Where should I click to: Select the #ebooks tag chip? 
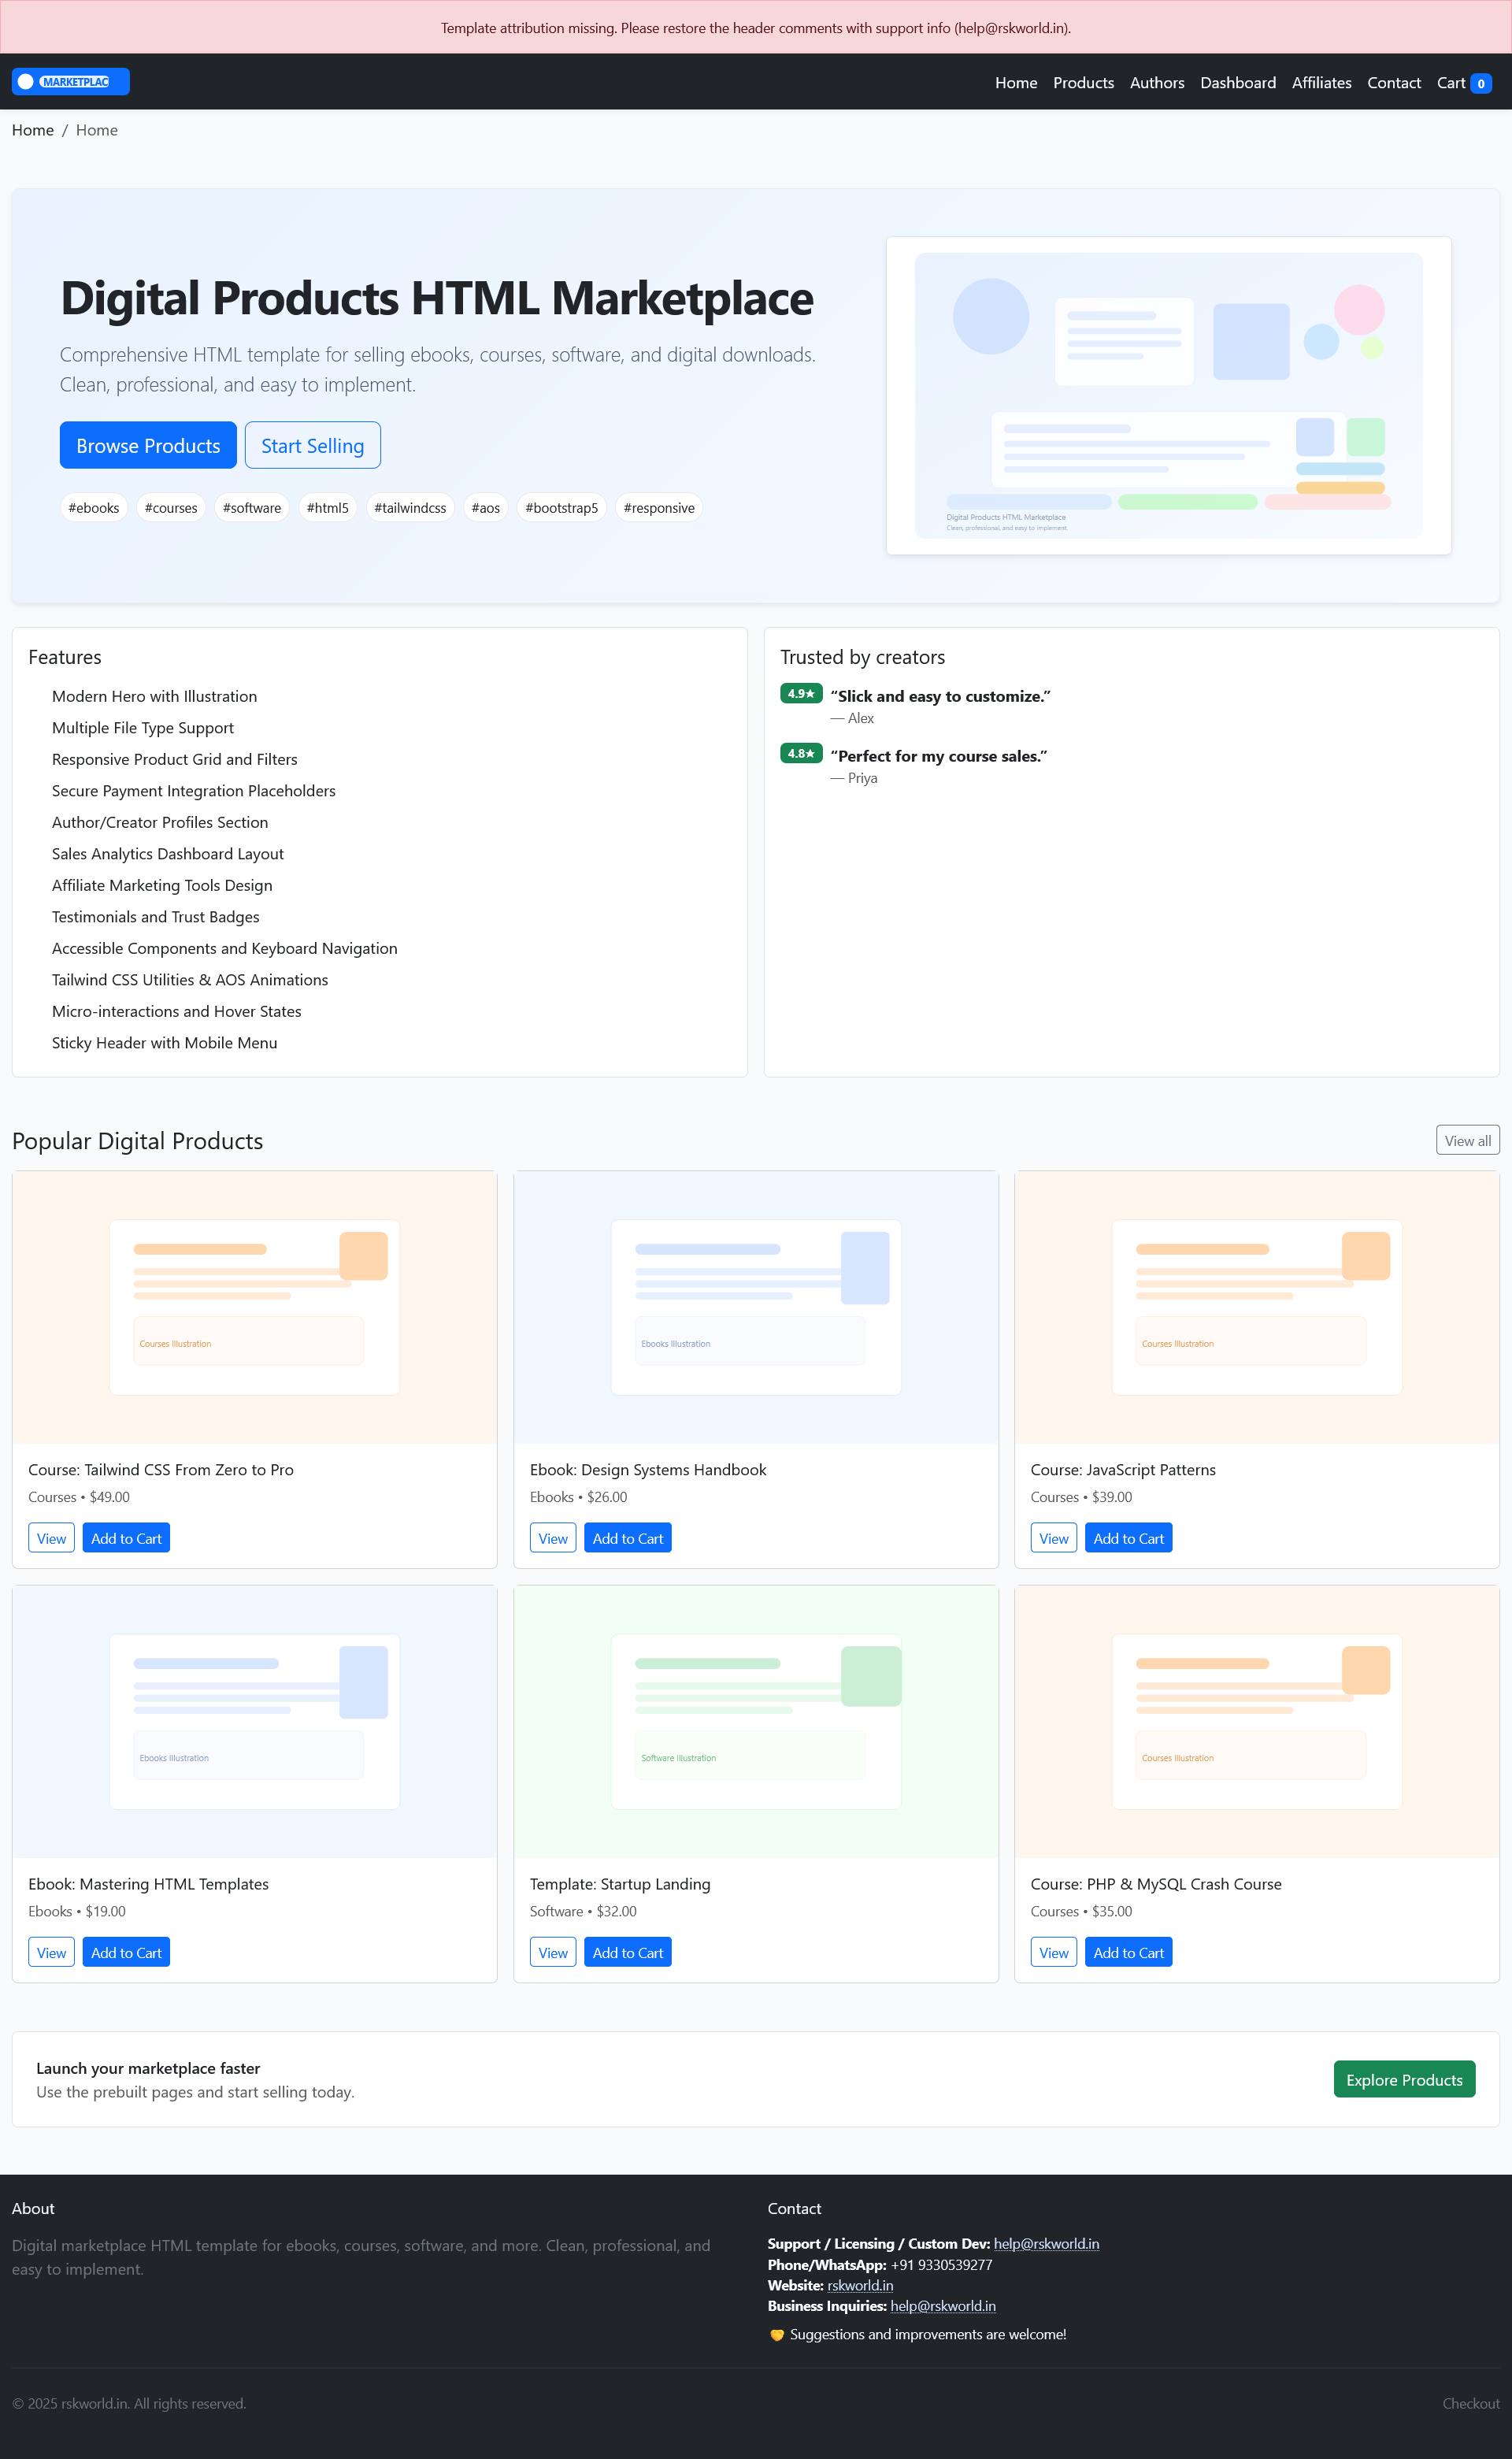point(93,508)
